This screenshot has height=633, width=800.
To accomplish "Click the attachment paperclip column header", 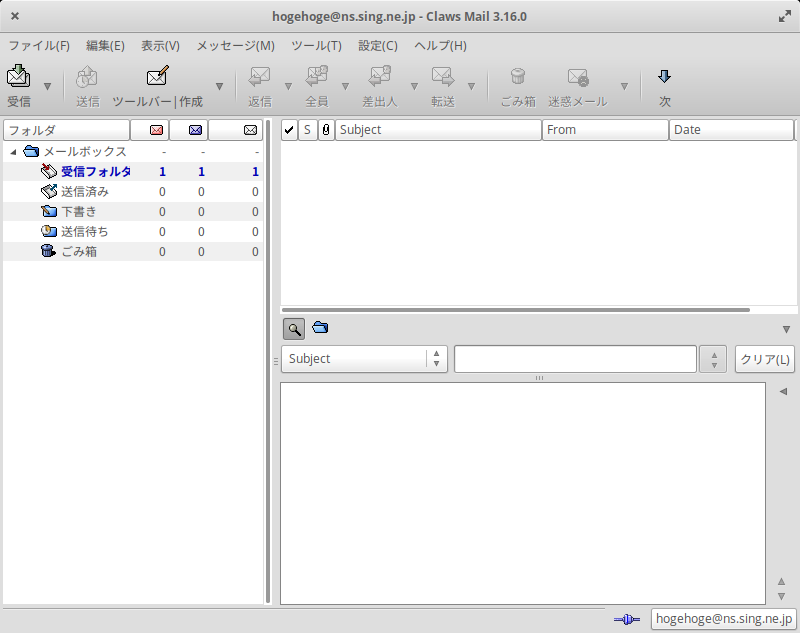I will pyautogui.click(x=326, y=130).
